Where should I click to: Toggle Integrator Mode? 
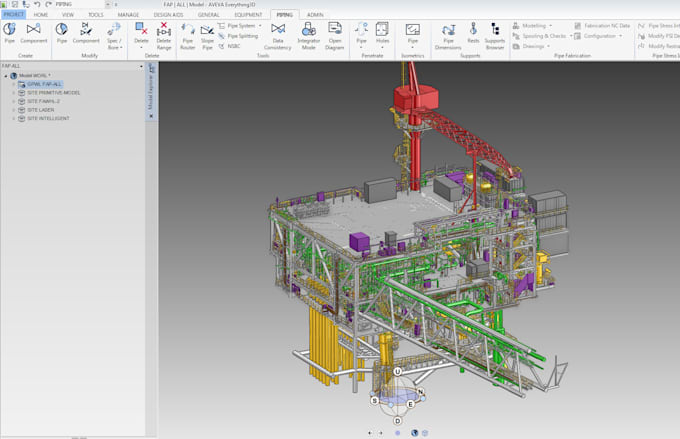click(308, 36)
